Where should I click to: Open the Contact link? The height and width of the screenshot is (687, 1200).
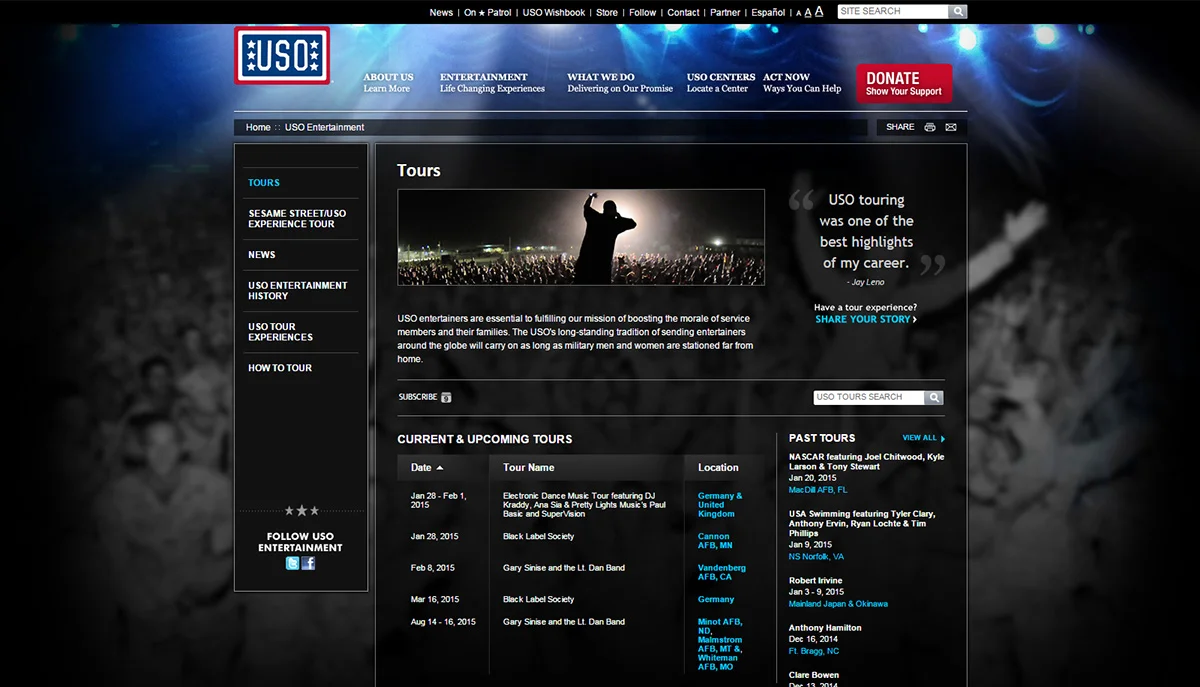click(x=683, y=12)
